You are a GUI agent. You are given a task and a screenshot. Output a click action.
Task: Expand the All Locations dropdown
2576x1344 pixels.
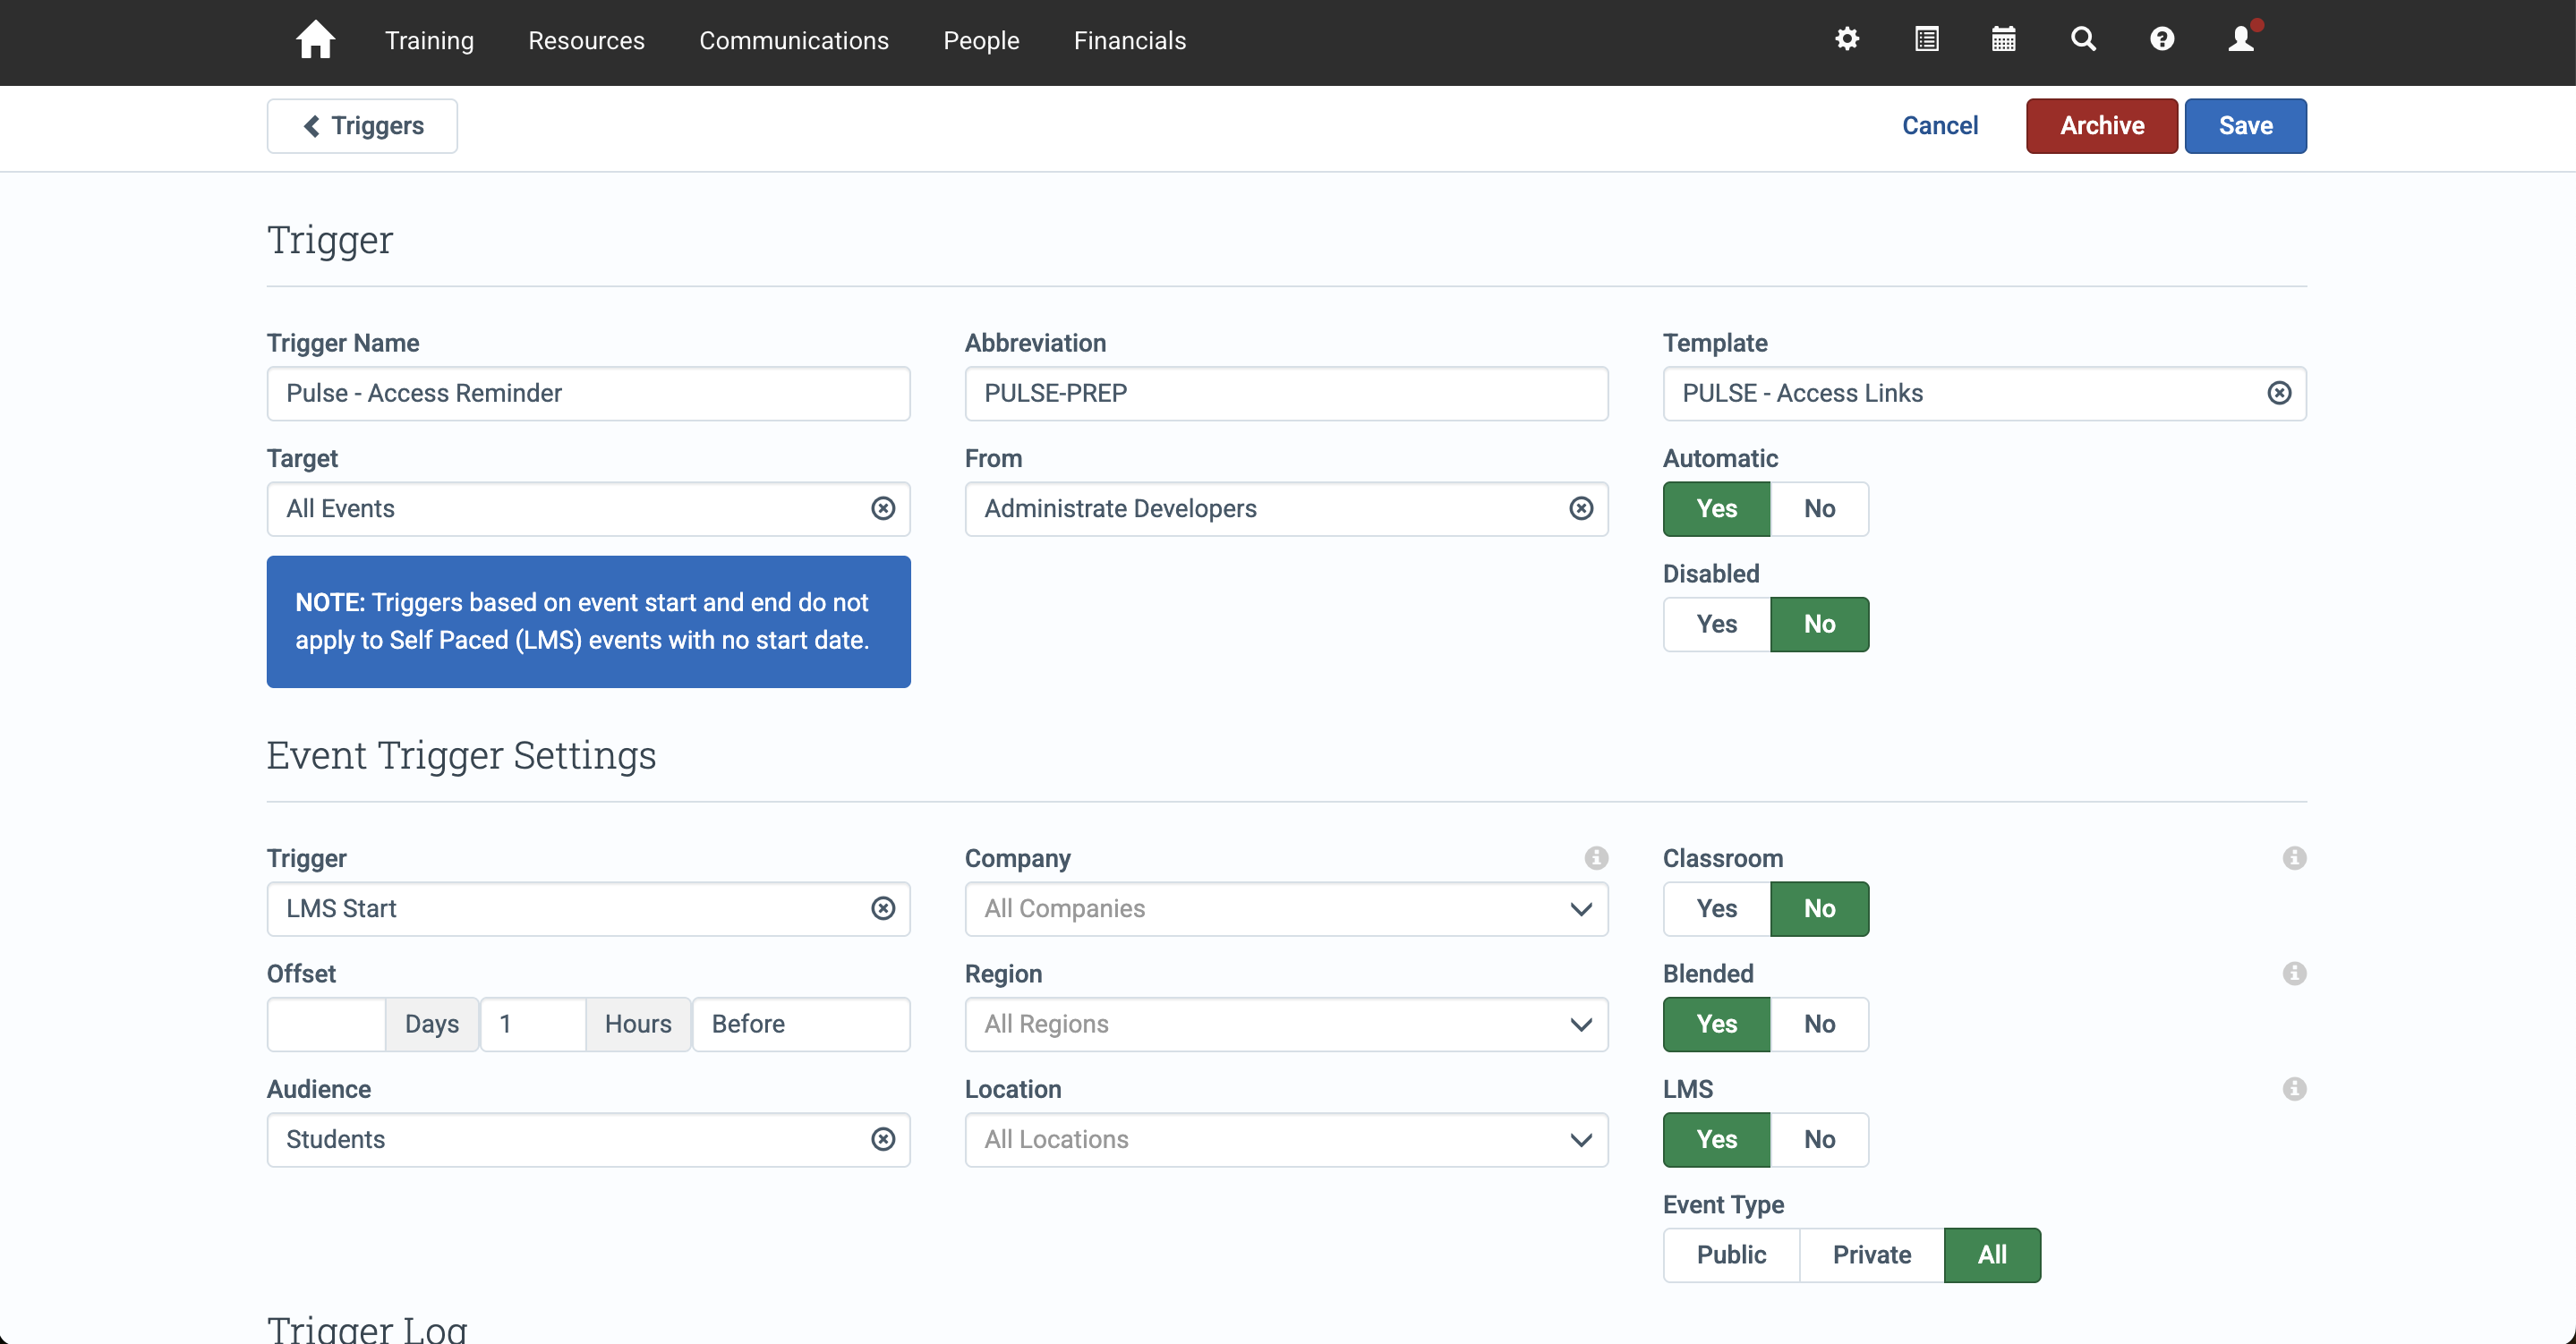click(x=1286, y=1140)
